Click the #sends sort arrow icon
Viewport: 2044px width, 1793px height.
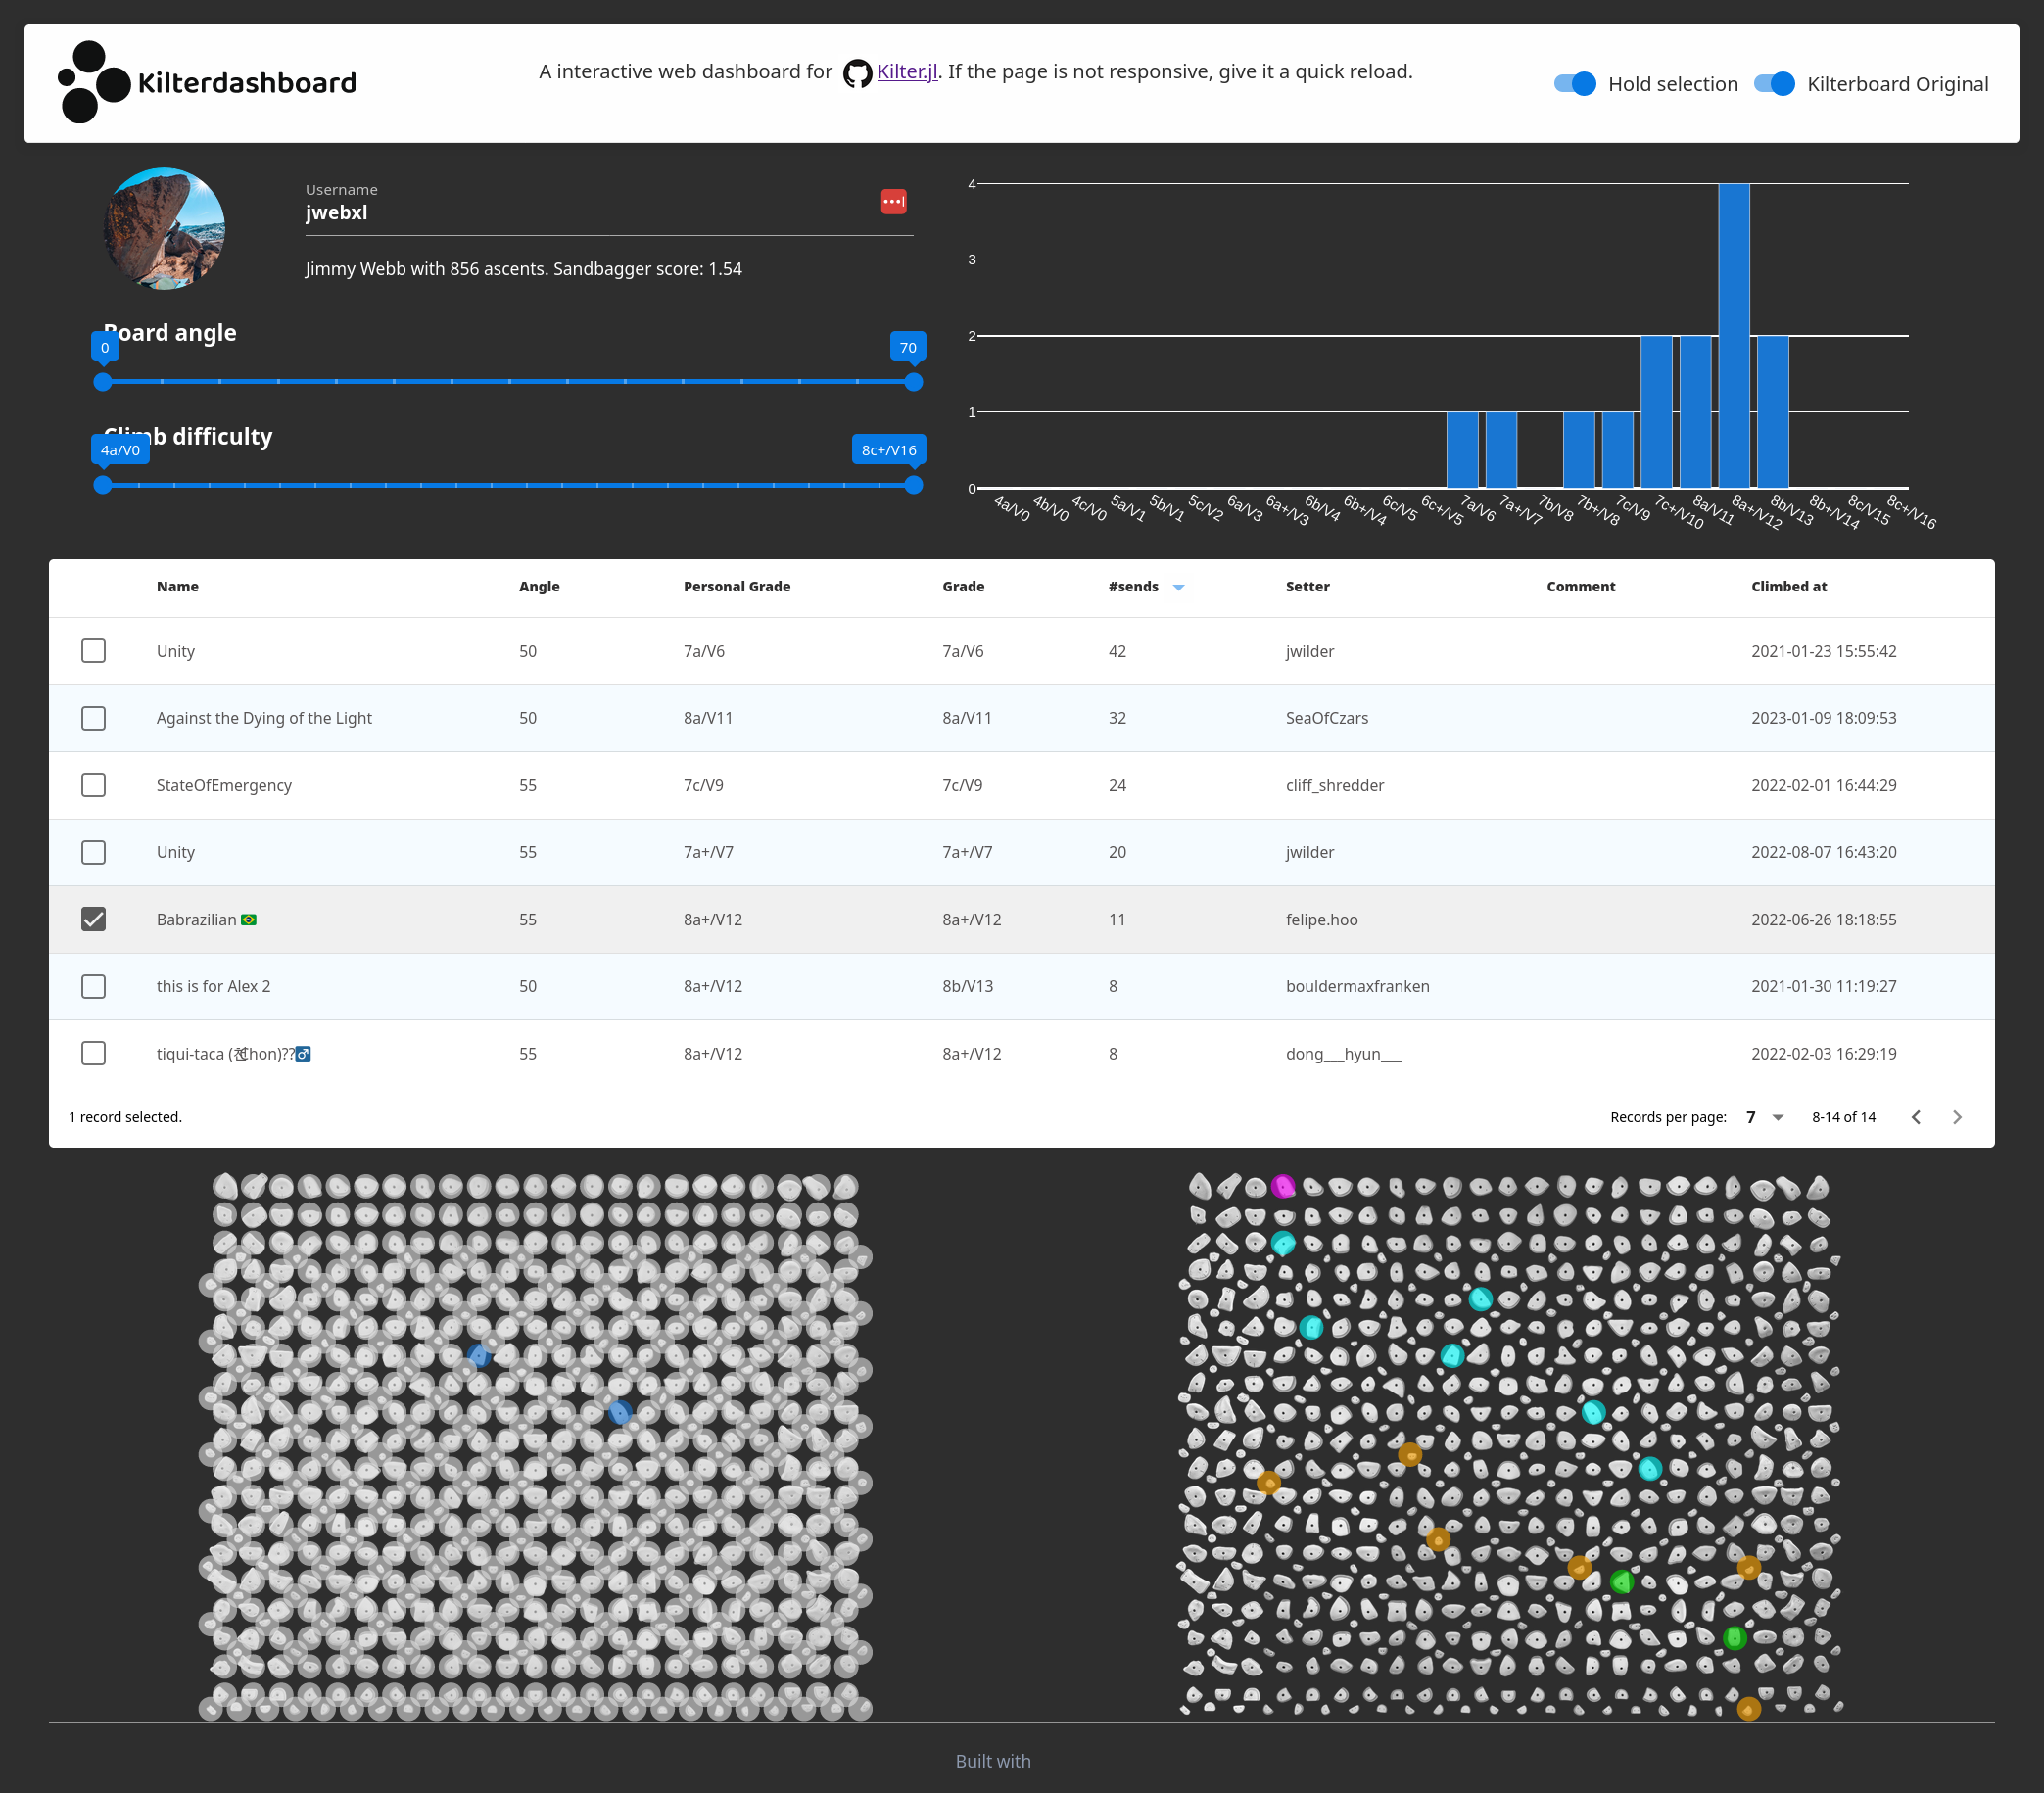click(1178, 587)
